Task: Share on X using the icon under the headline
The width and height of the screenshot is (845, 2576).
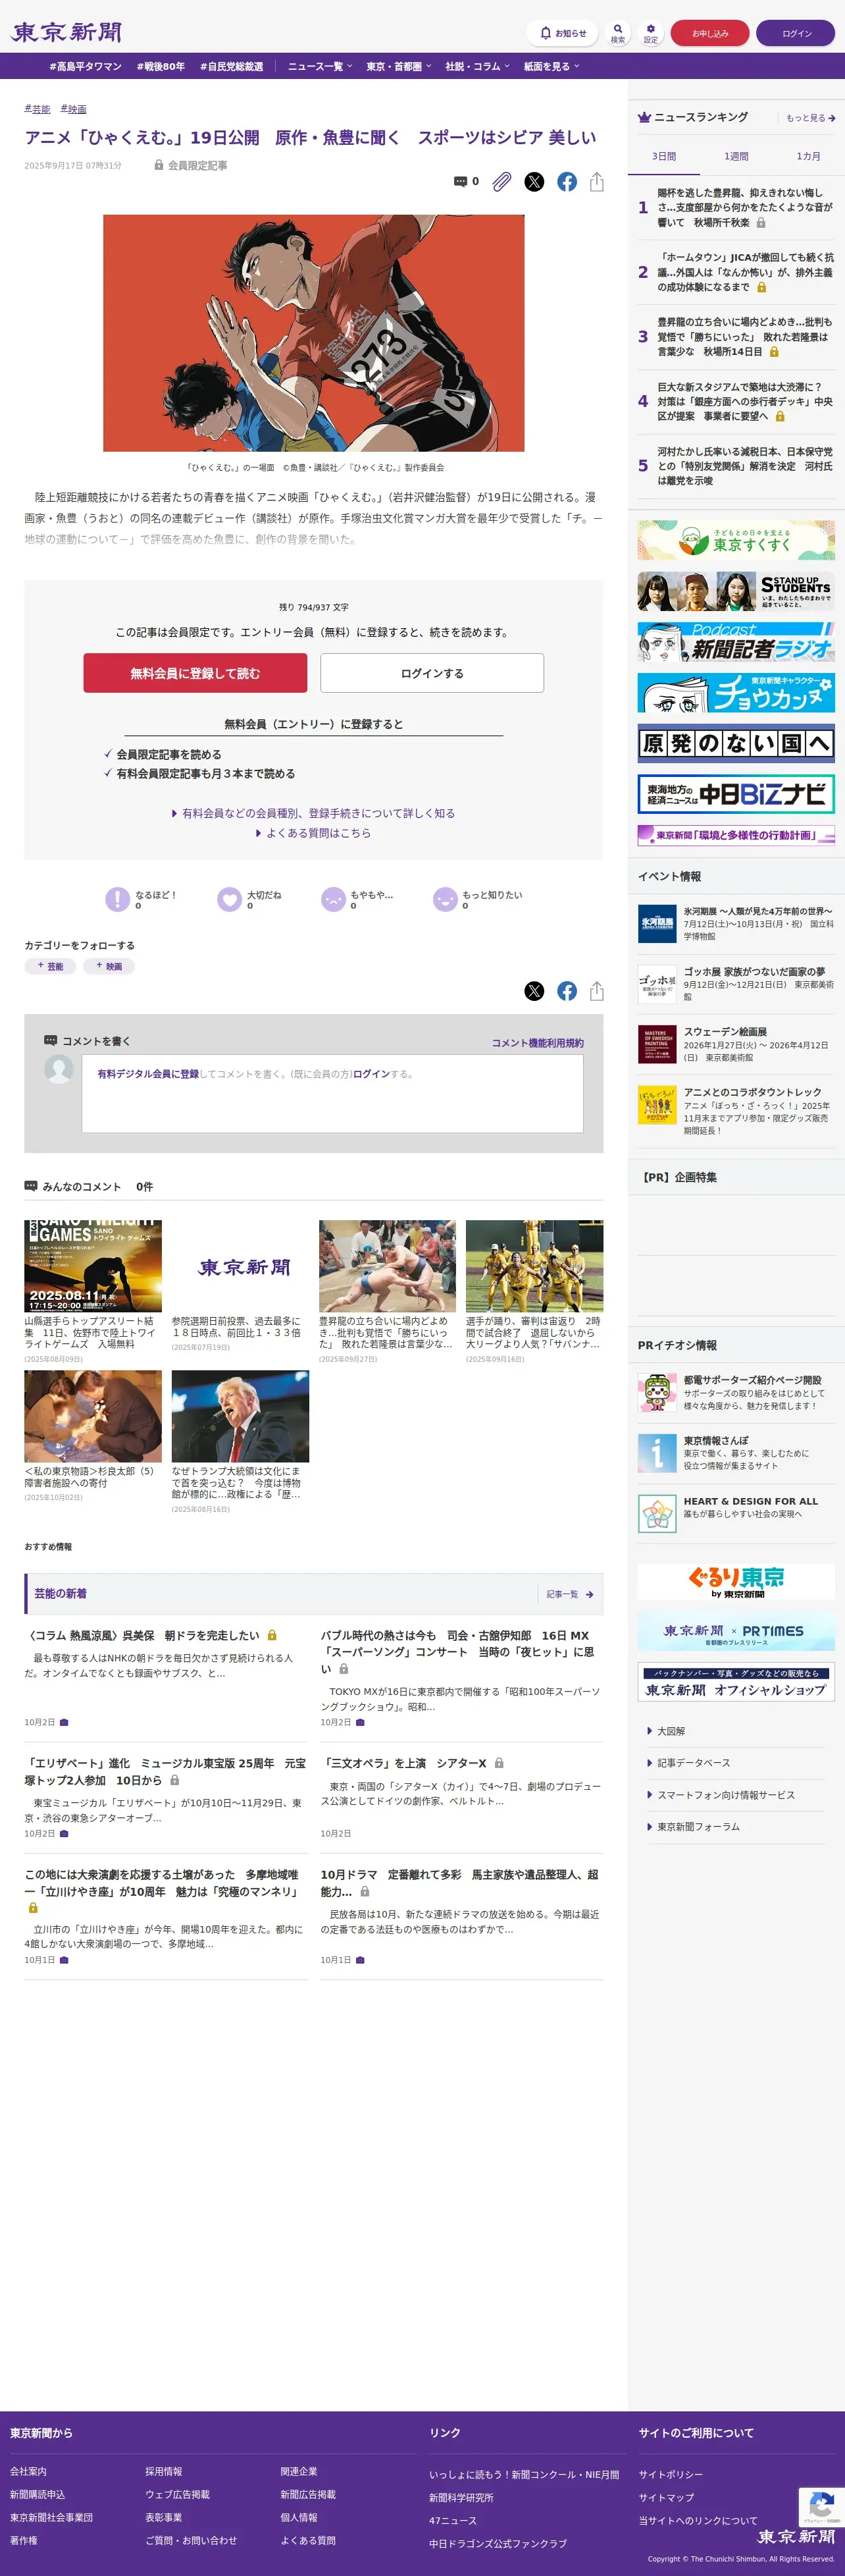Action: pyautogui.click(x=535, y=182)
